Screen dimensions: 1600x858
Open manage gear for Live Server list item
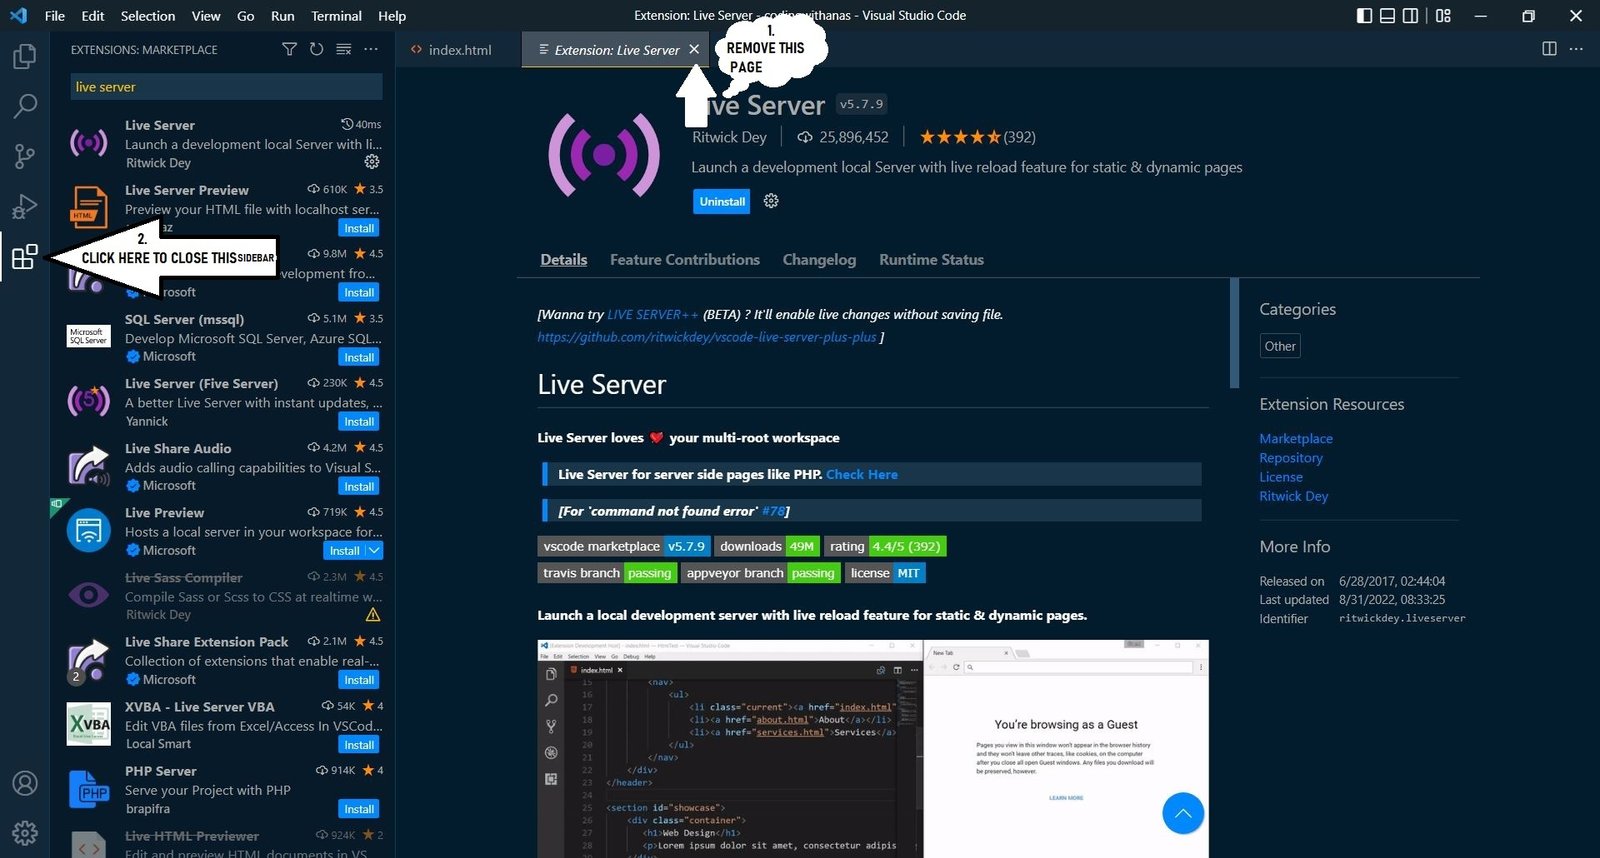point(372,162)
